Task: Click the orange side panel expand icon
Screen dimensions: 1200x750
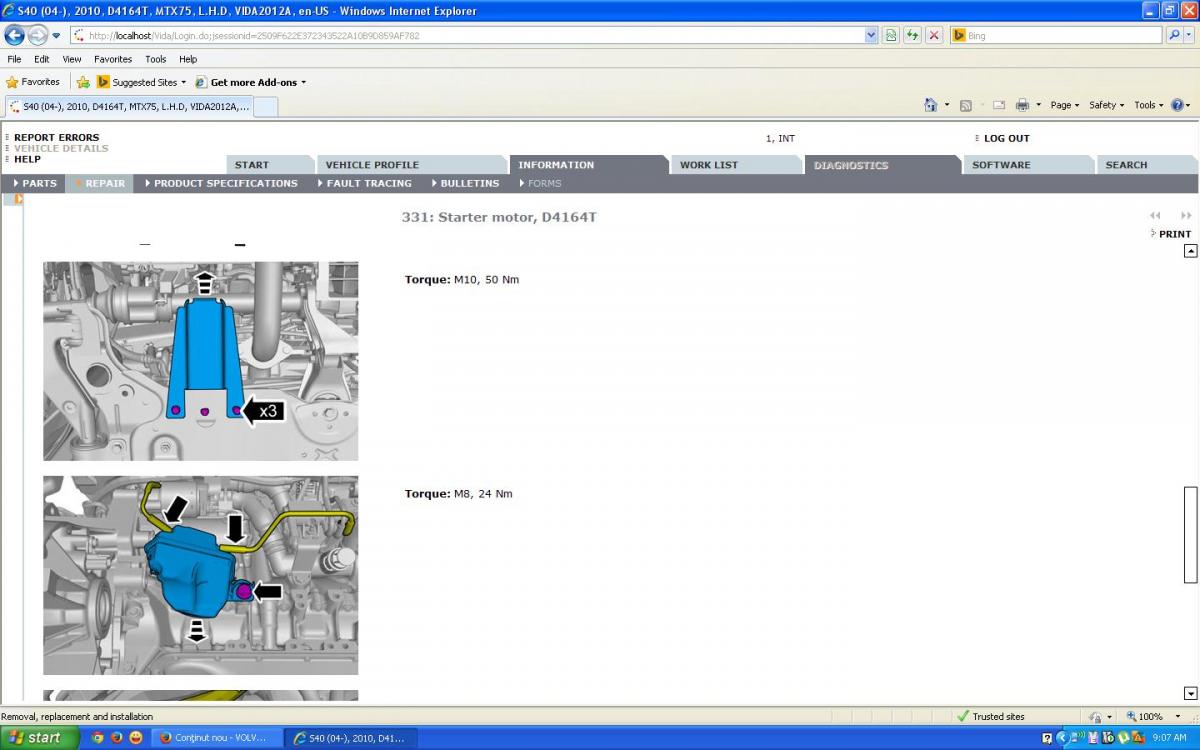Action: (x=18, y=199)
